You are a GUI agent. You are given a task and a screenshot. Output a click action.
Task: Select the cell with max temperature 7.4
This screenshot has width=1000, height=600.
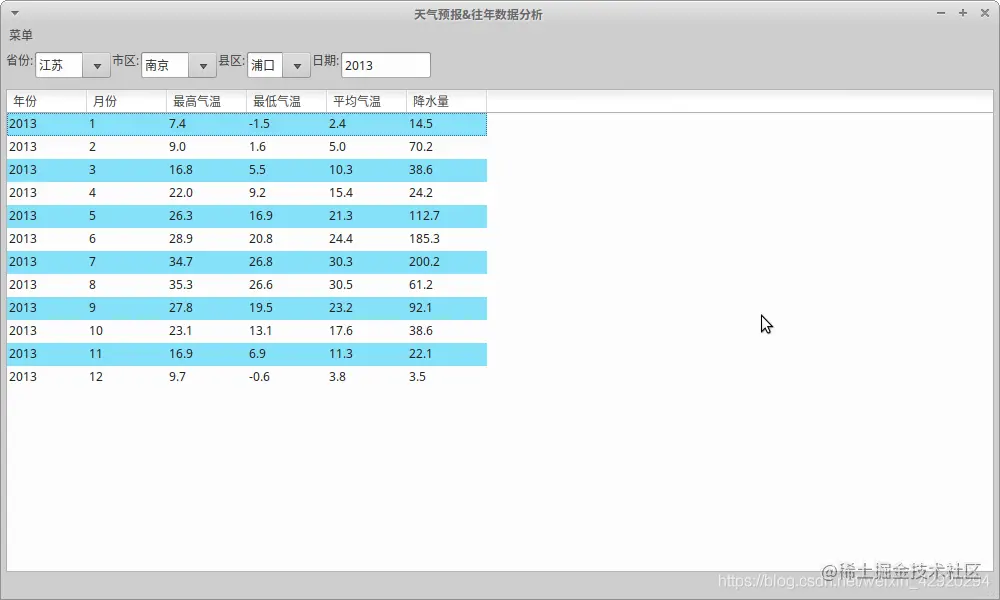pos(177,124)
